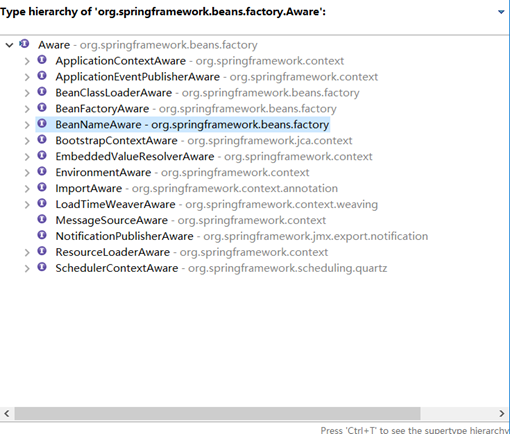Select BeanClassLoaderAware in the hierarchy
This screenshot has width=510, height=434.
click(207, 93)
